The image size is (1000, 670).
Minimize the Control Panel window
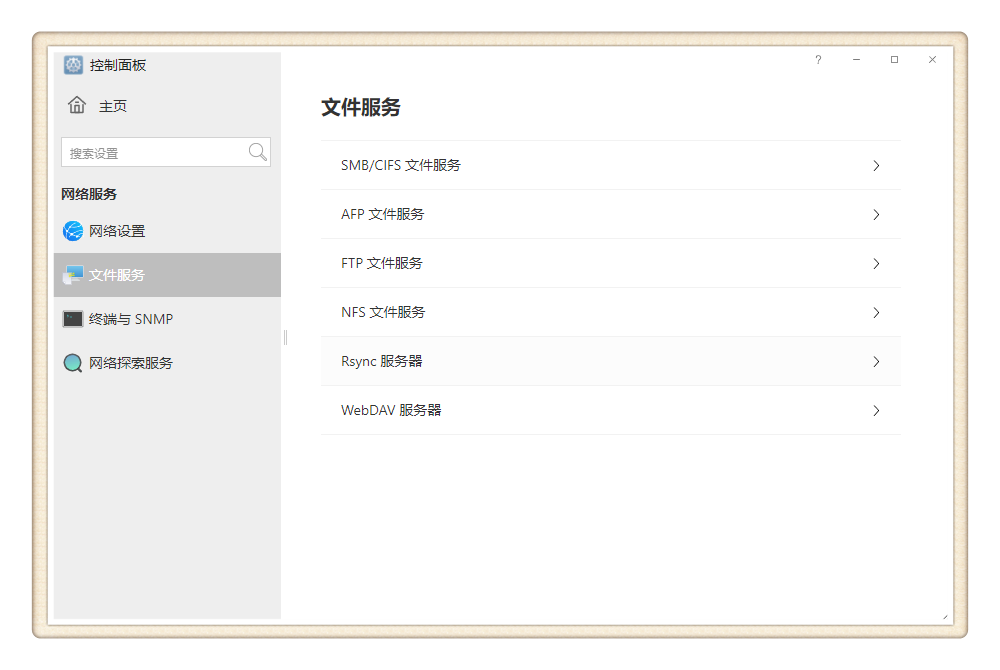coord(857,59)
